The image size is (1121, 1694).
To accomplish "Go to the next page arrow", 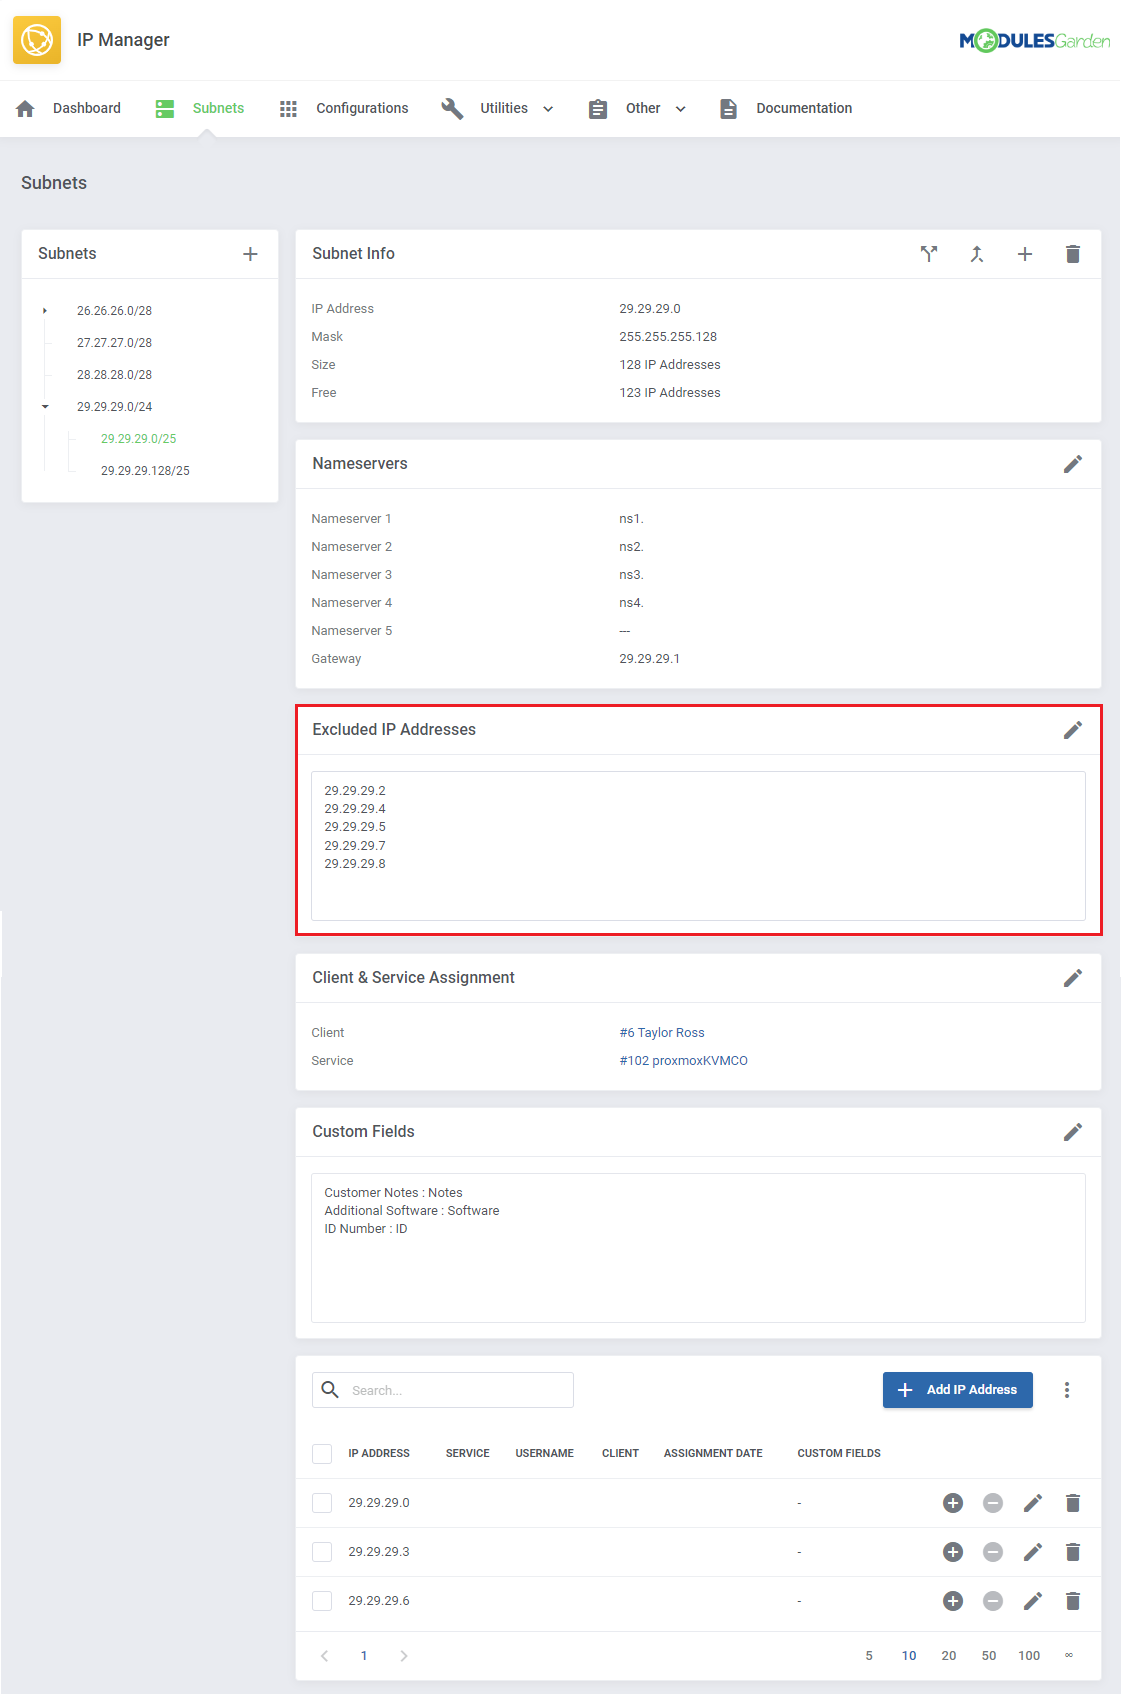I will tap(404, 1656).
